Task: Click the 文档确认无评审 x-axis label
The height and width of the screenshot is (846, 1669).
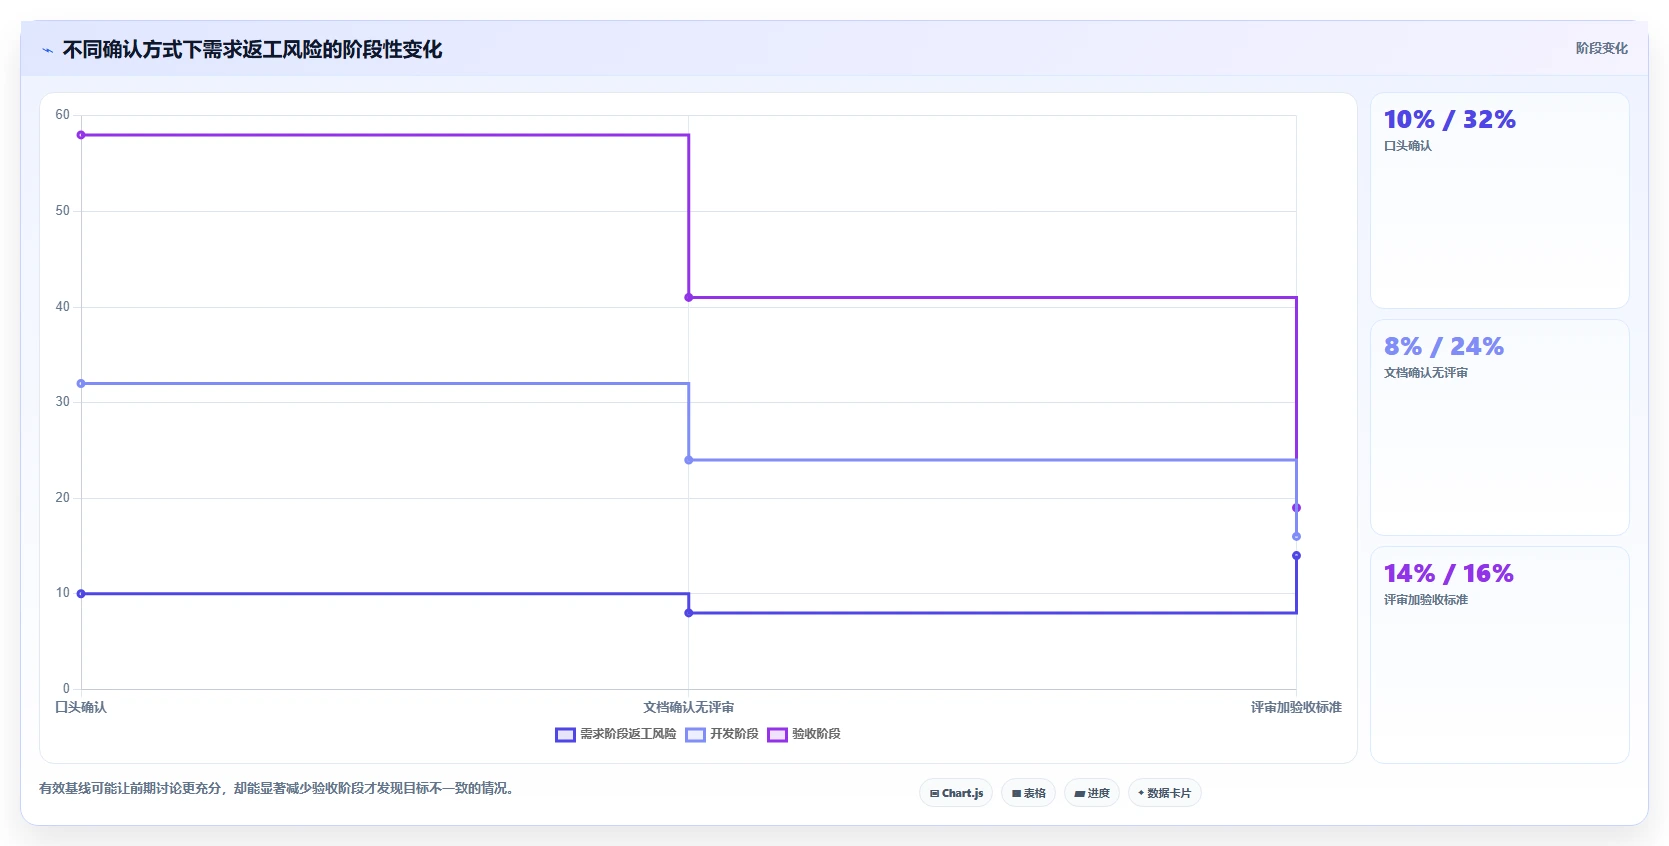Action: coord(689,707)
